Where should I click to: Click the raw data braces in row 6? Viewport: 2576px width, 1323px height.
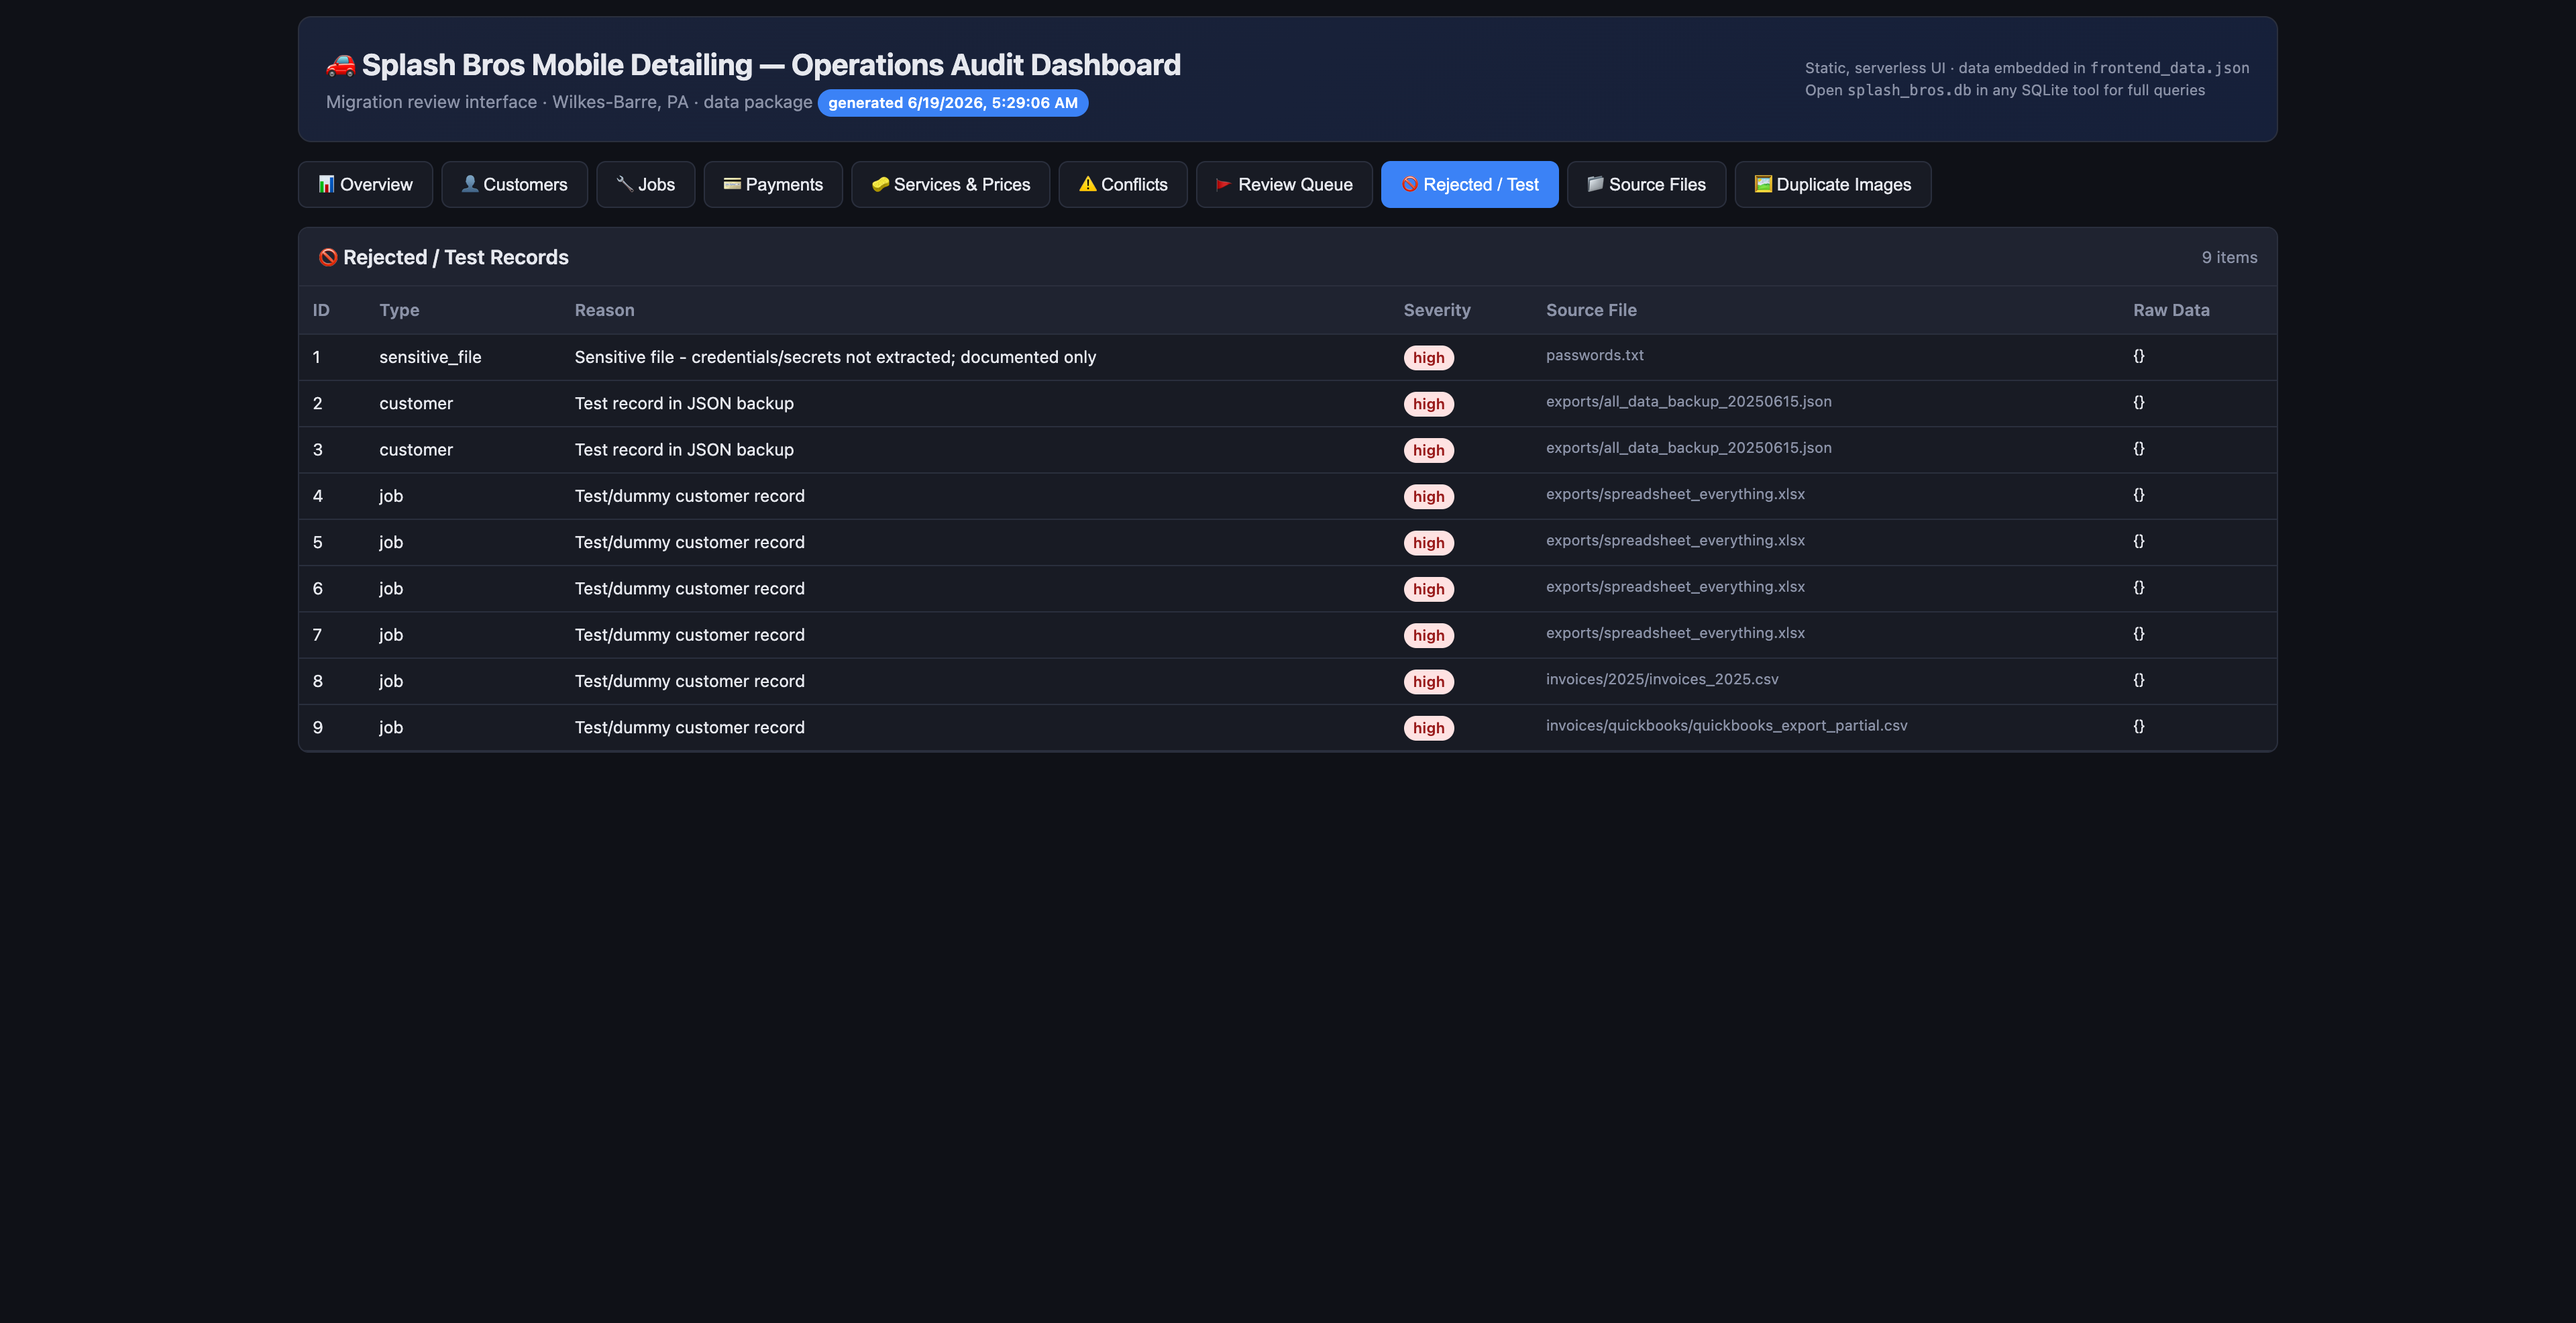click(2138, 587)
